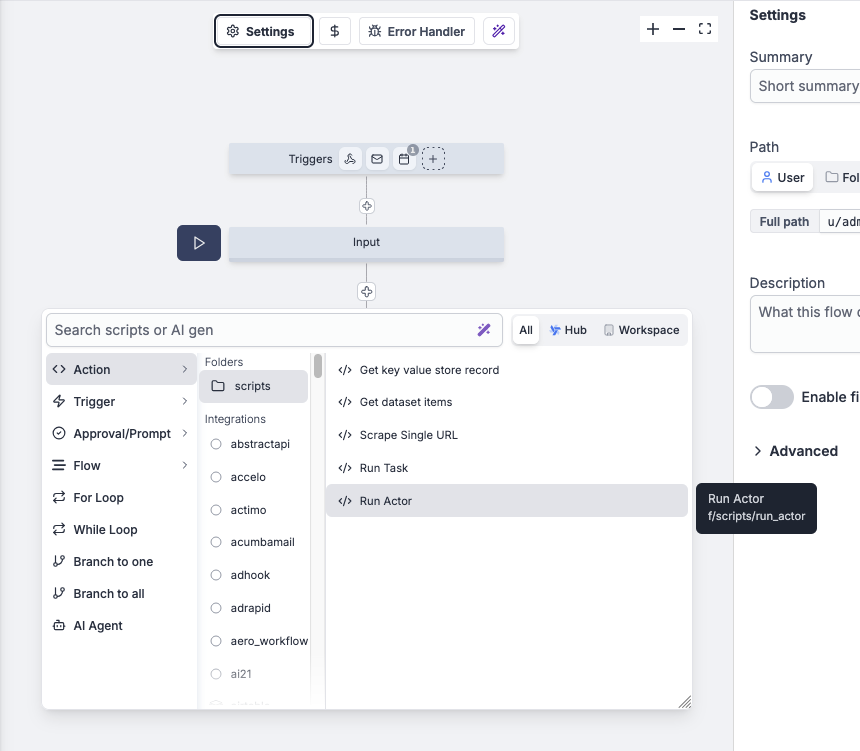Add a new trigger with the dashed plus icon
This screenshot has height=751, width=860.
coord(434,158)
